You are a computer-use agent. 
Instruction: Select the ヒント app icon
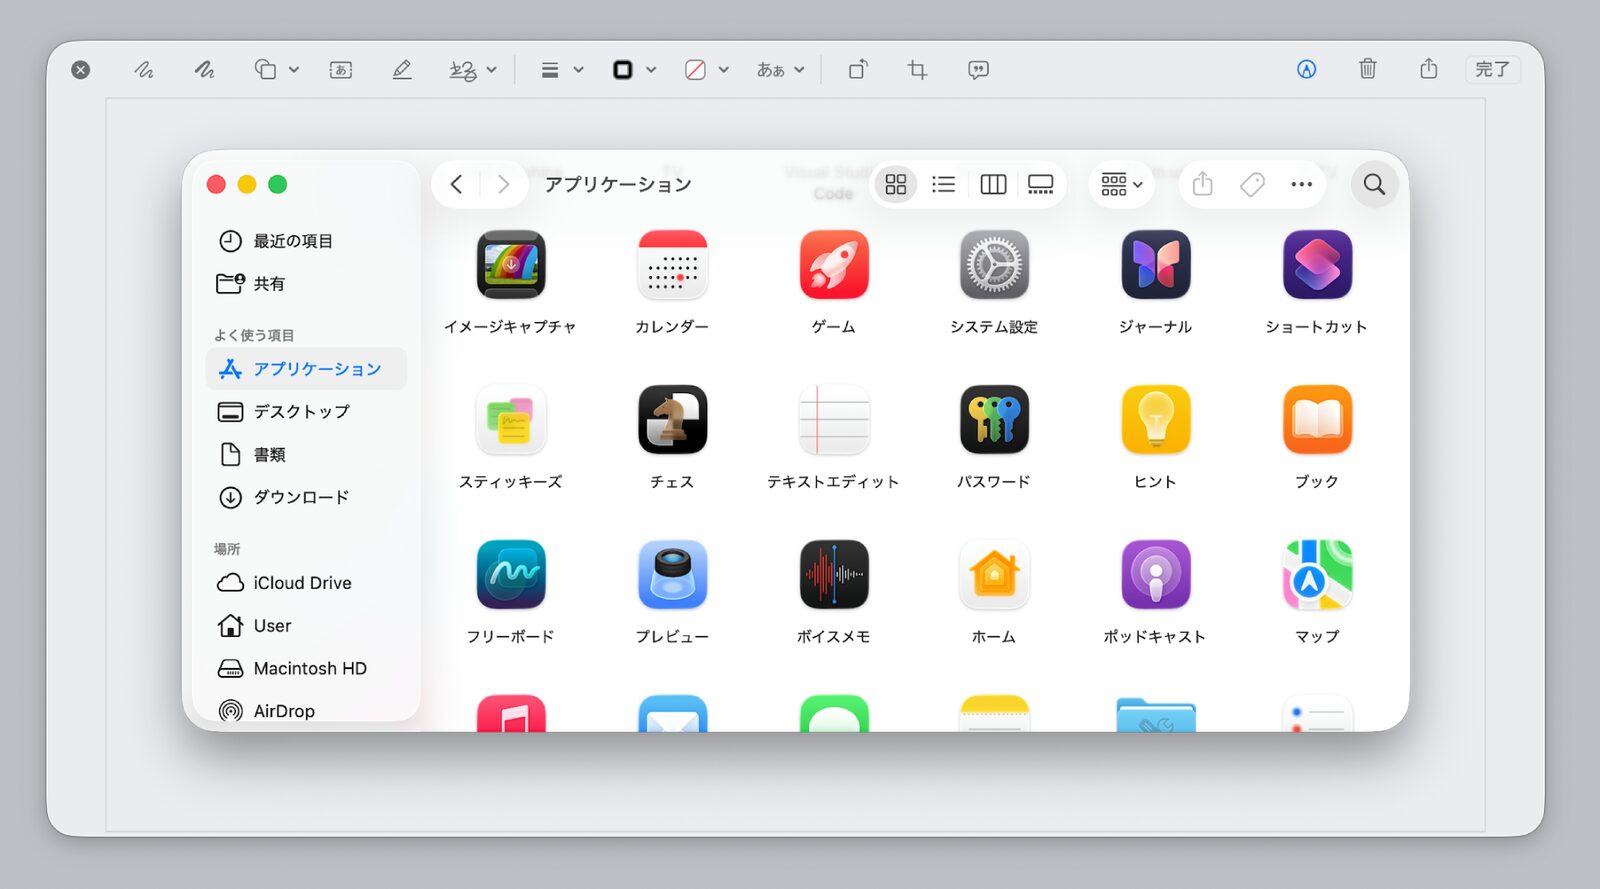[x=1156, y=420]
